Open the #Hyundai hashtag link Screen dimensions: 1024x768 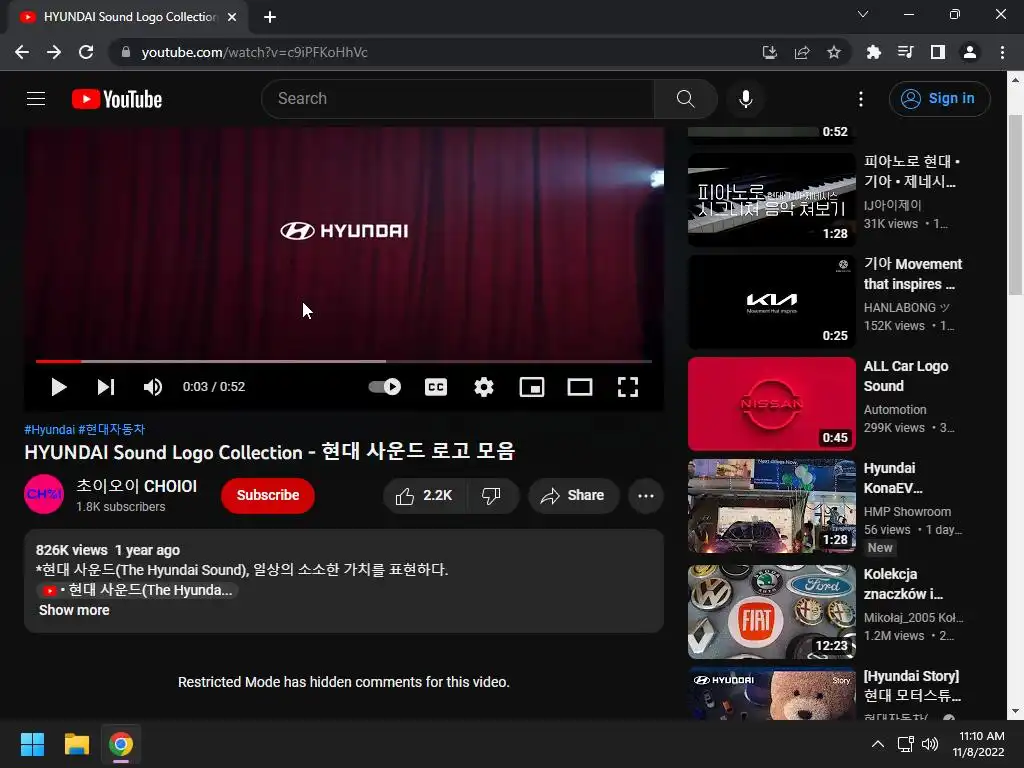[x=50, y=429]
